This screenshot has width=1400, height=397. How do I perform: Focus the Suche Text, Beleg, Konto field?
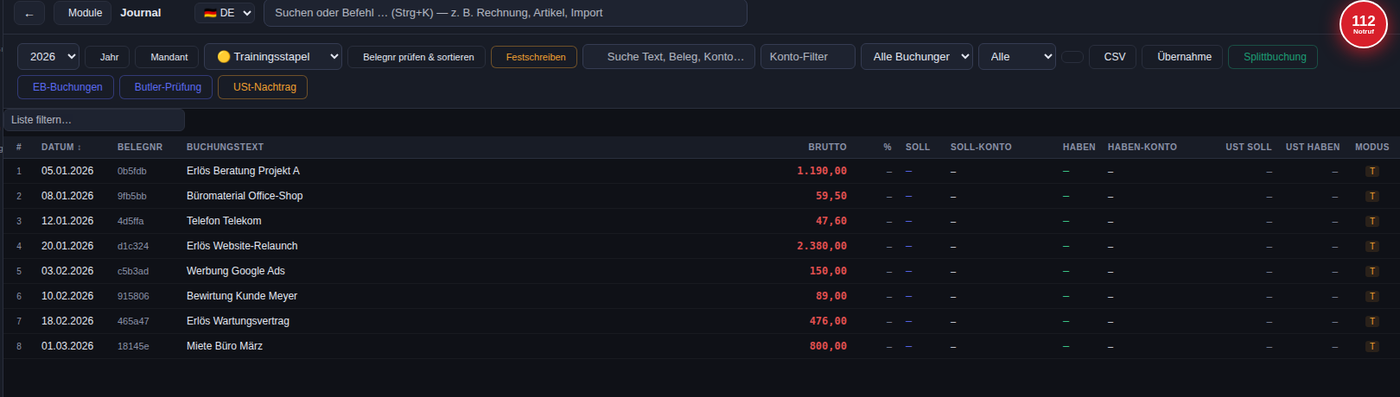[x=669, y=57]
